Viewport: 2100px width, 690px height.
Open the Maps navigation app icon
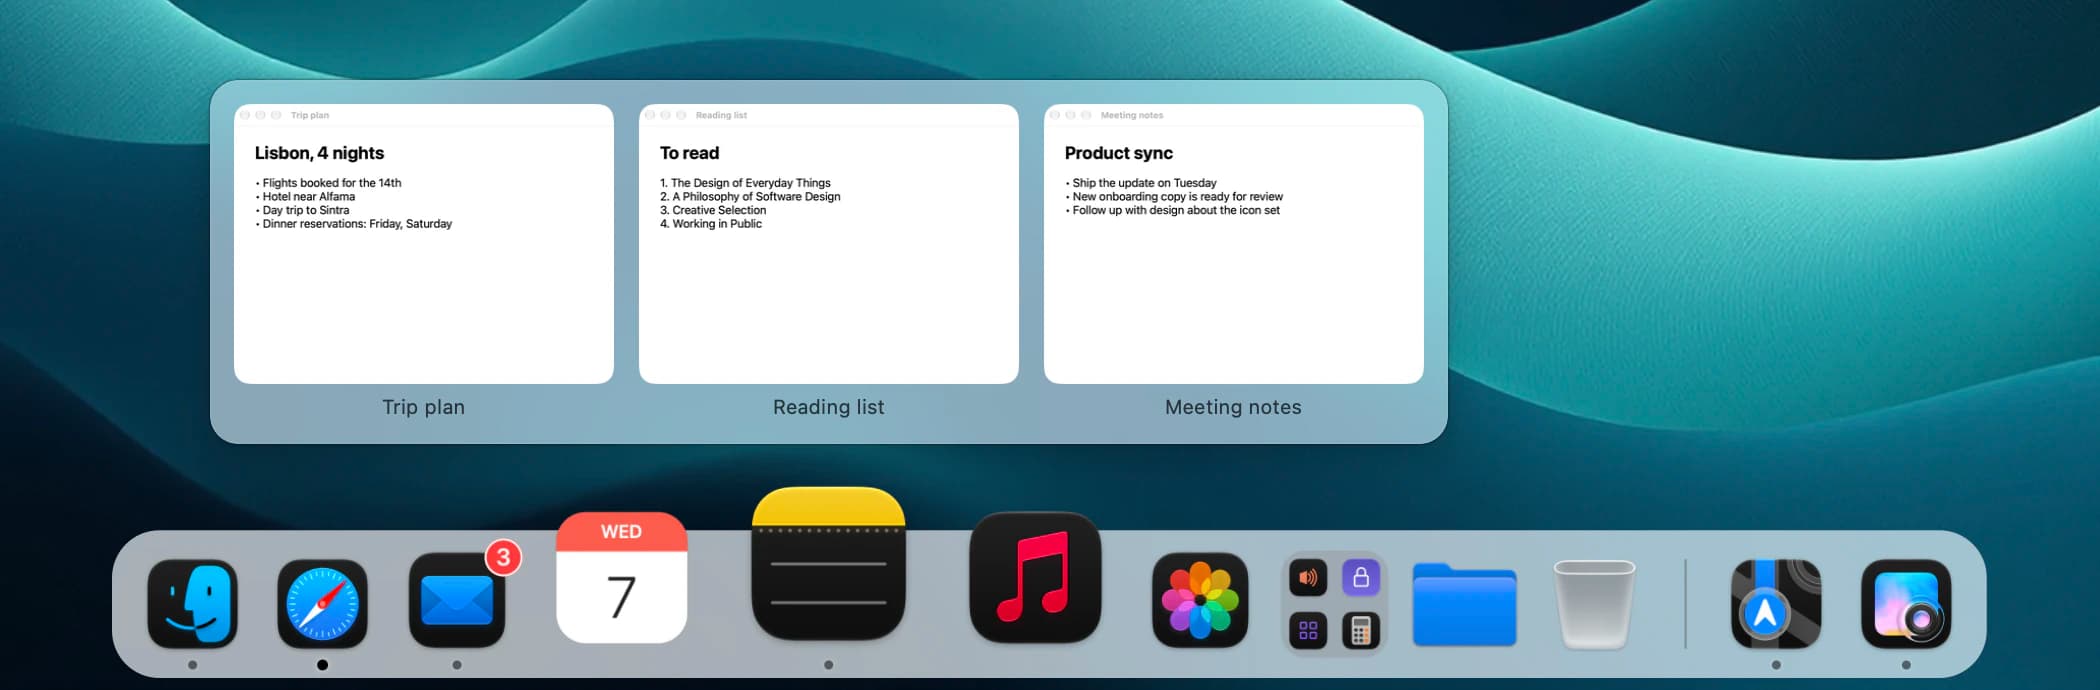coord(1776,603)
